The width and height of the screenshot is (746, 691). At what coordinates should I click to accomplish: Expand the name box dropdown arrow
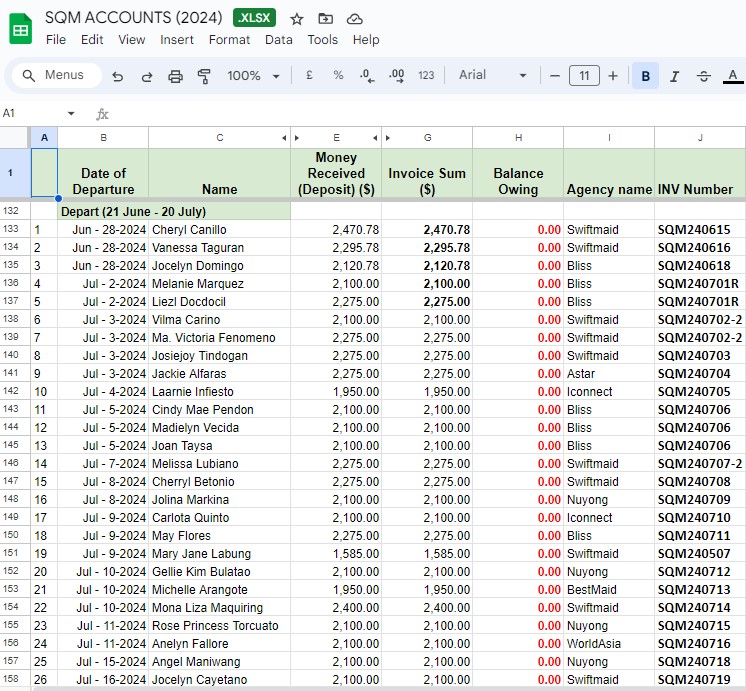[x=71, y=114]
